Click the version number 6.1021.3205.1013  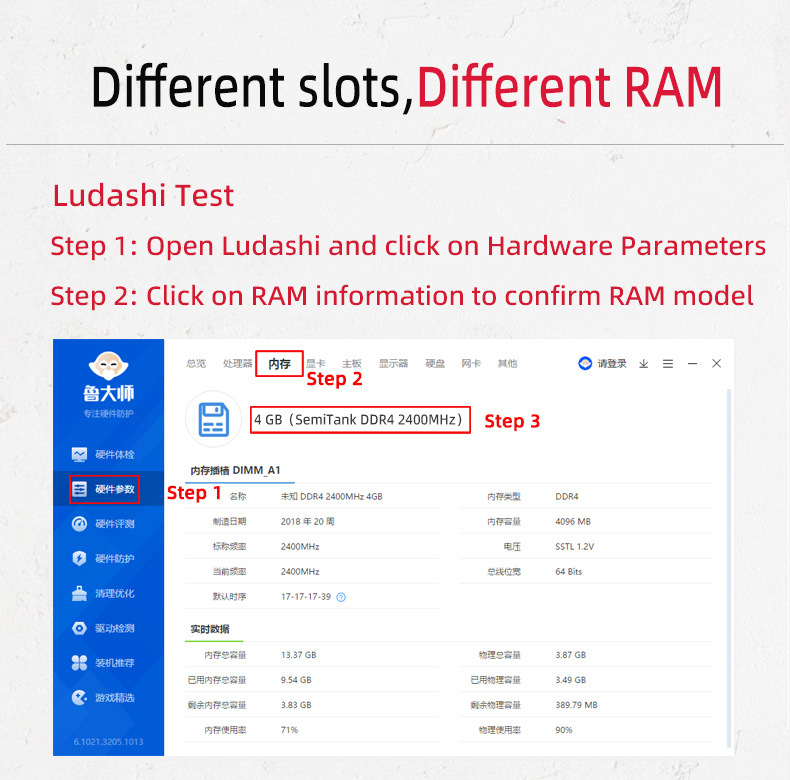tap(108, 742)
